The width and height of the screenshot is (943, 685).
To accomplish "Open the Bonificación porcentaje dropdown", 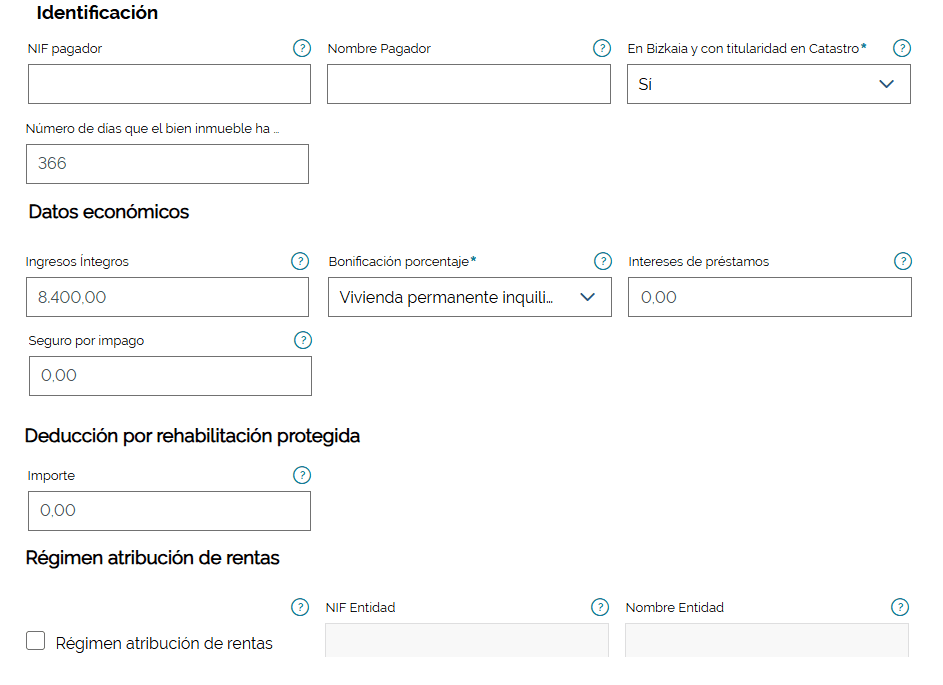I will pos(469,297).
